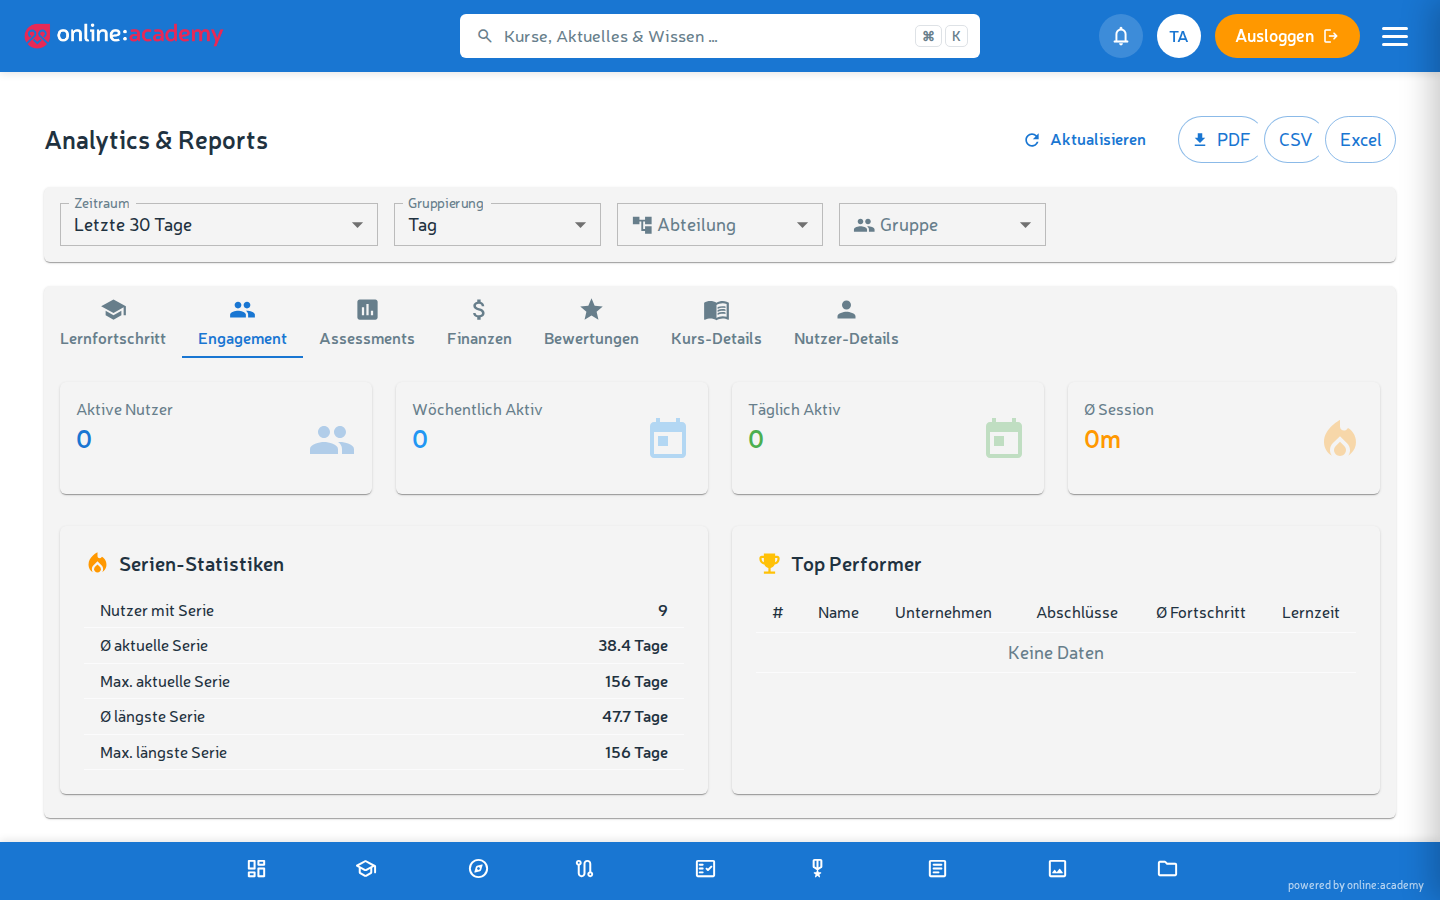Open notifications bell

pyautogui.click(x=1121, y=36)
